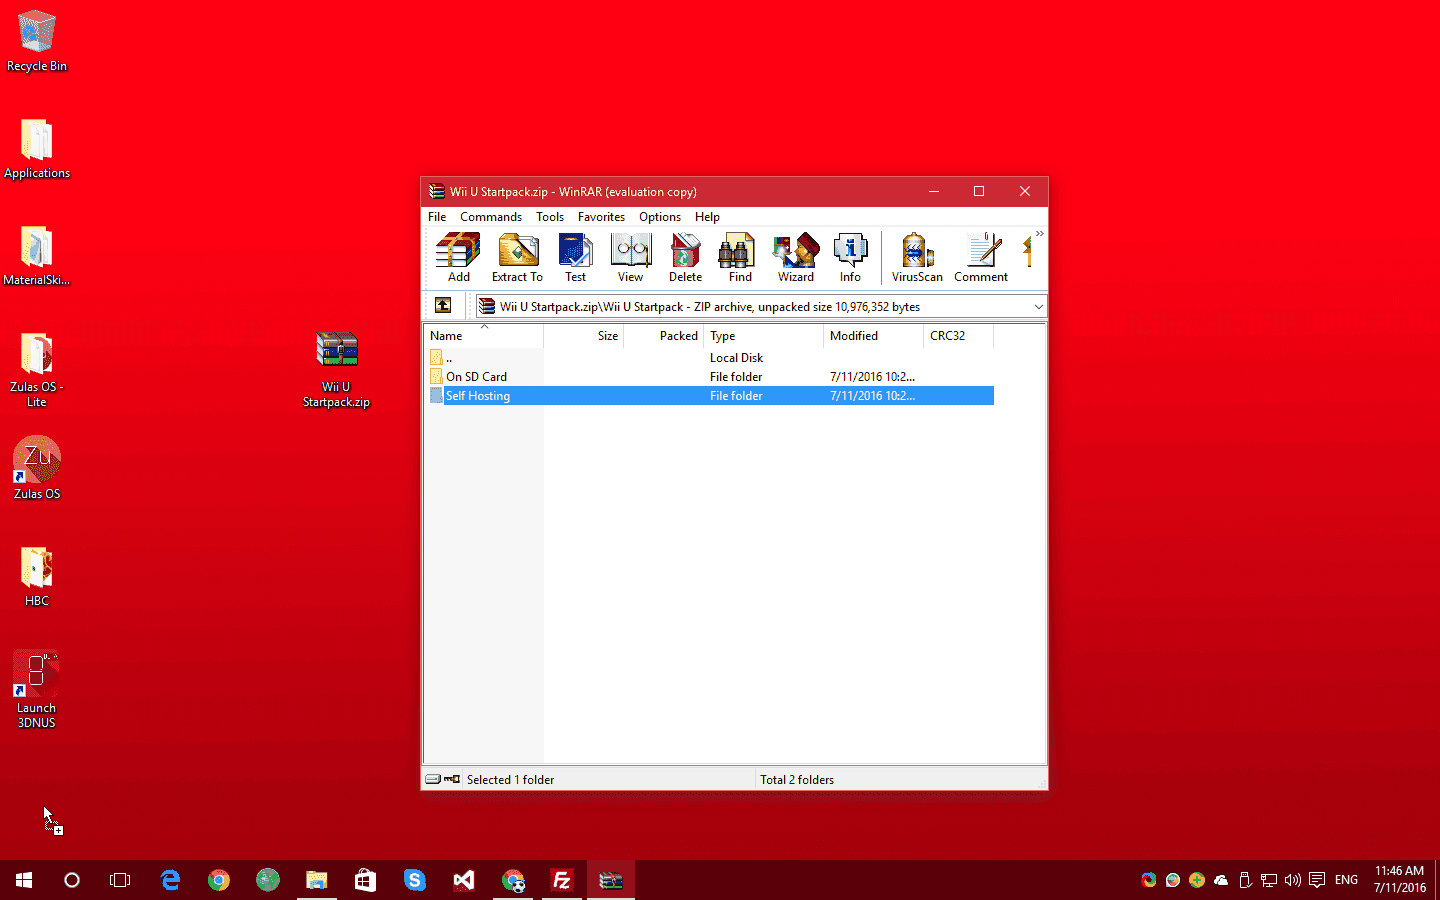This screenshot has height=900, width=1440.
Task: Select the "On SD Card" folder
Action: [710, 377]
